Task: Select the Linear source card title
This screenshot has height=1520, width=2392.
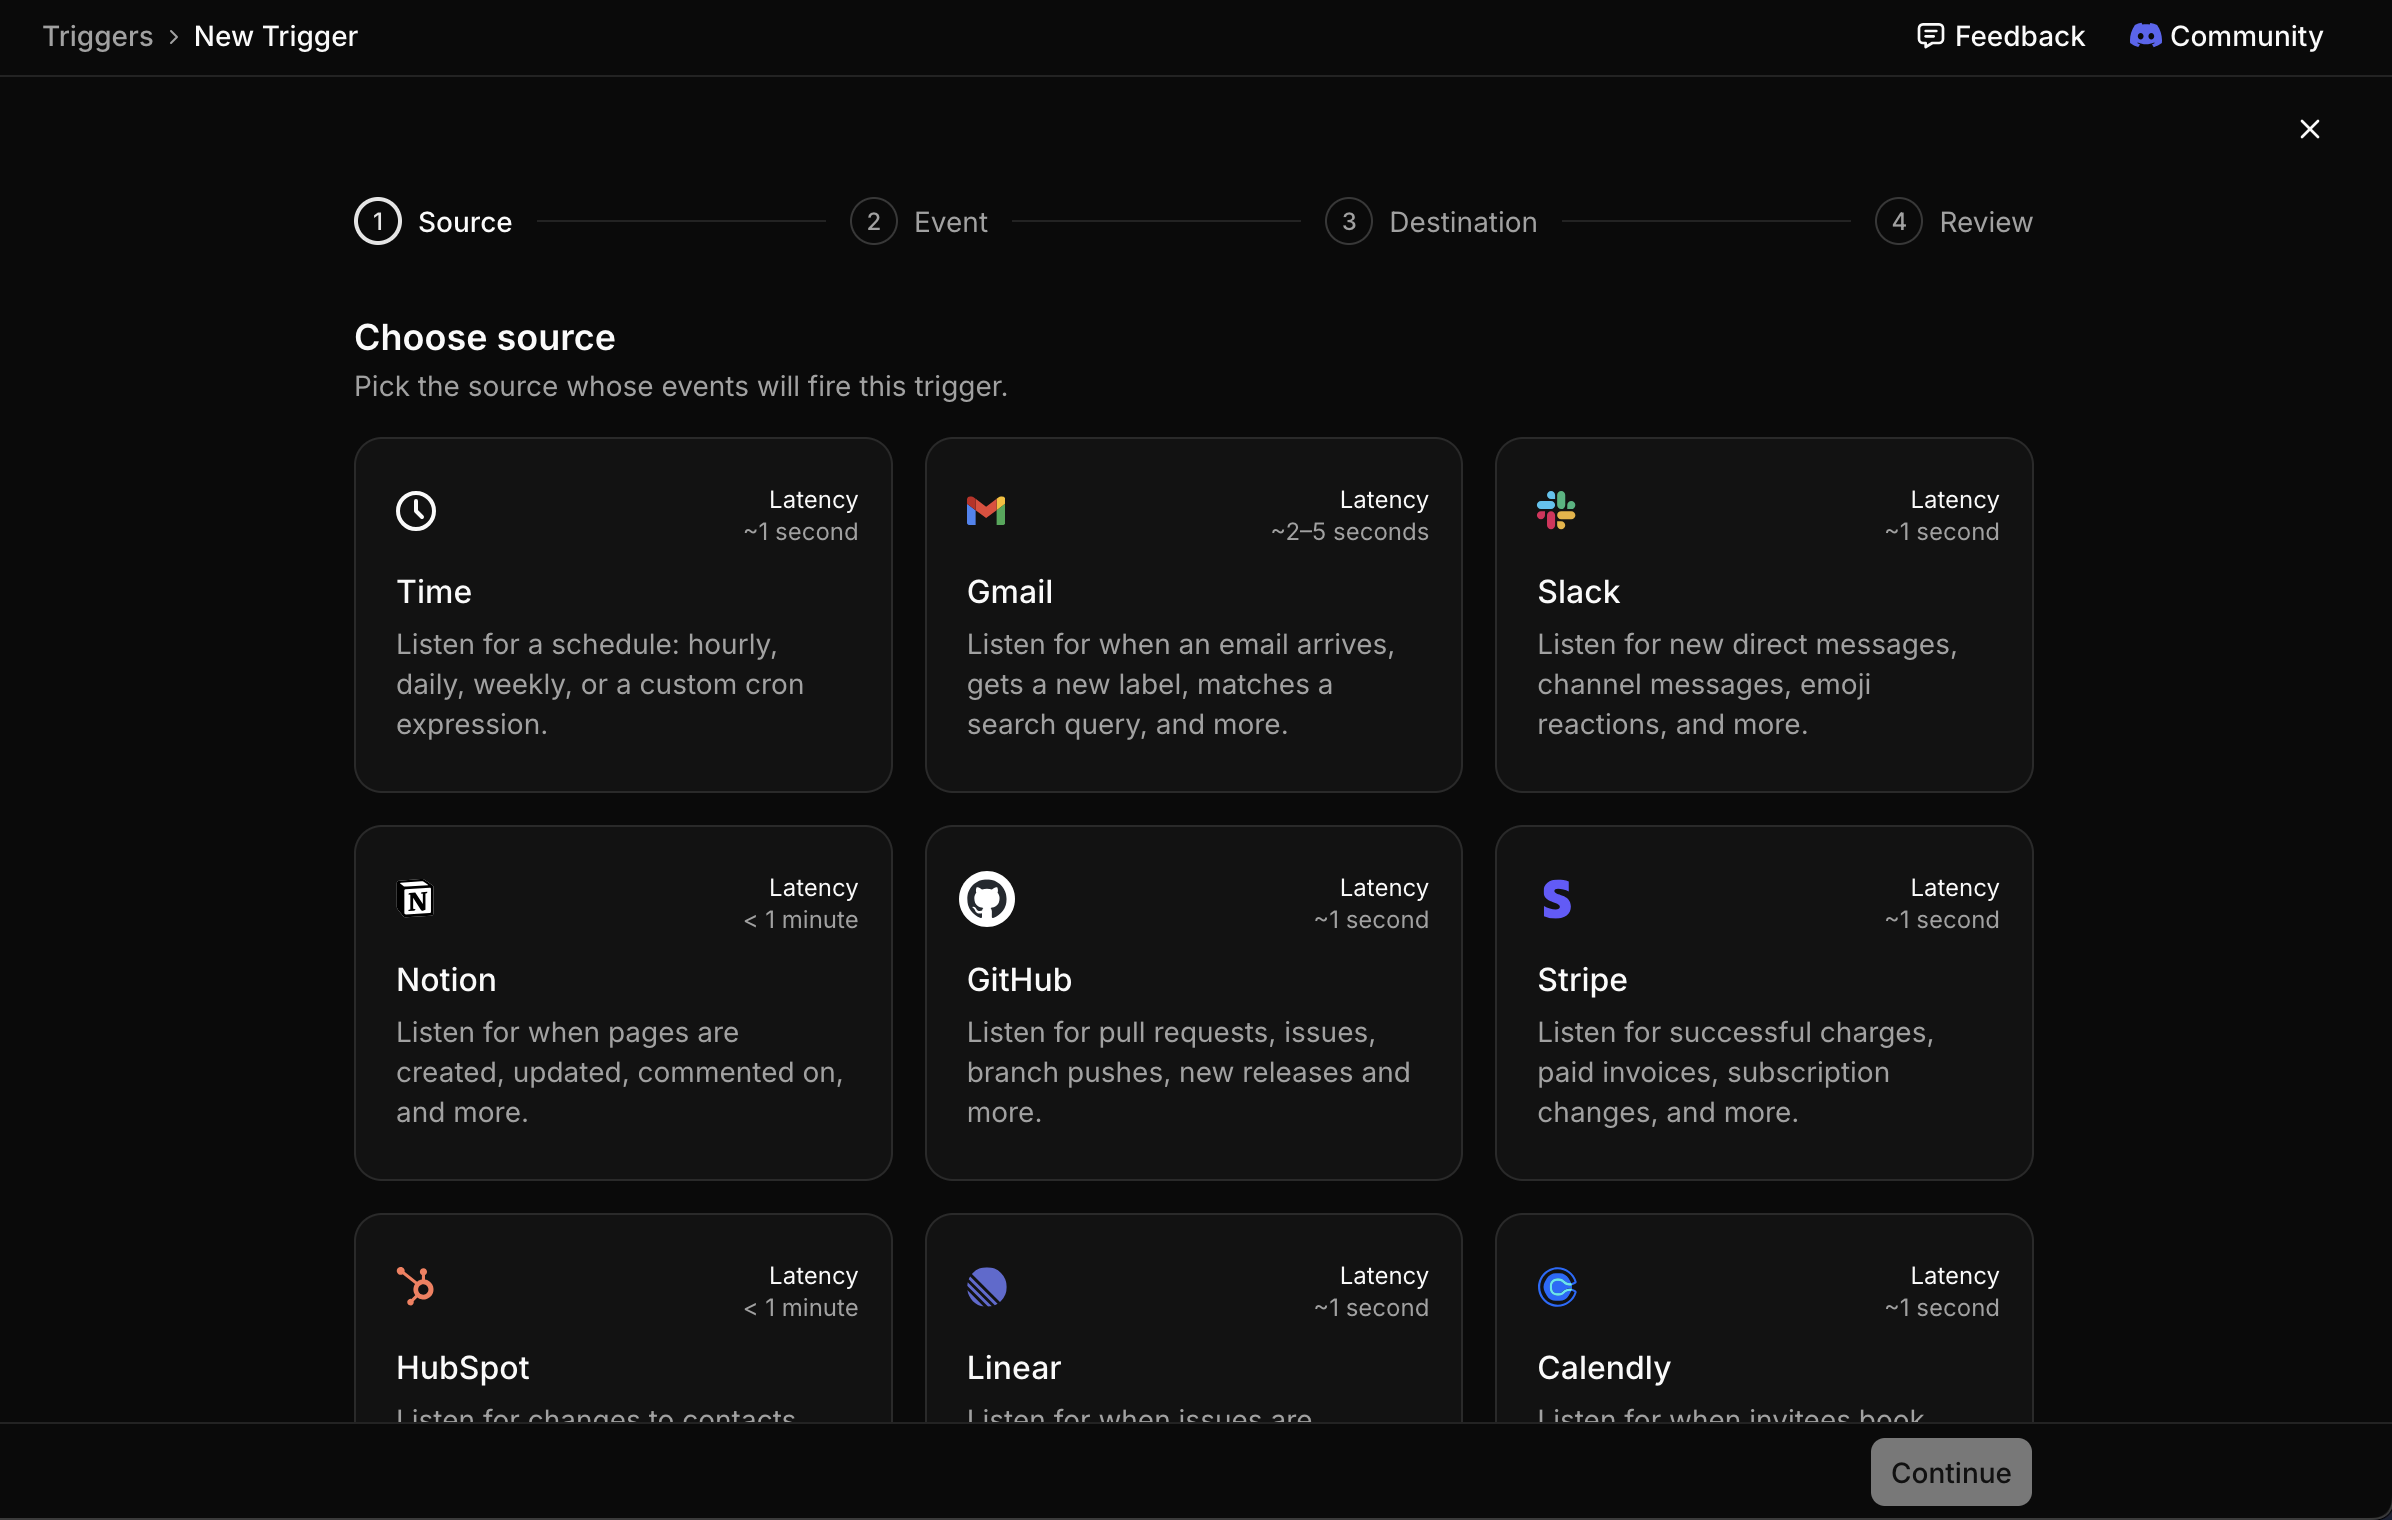Action: point(1013,1368)
